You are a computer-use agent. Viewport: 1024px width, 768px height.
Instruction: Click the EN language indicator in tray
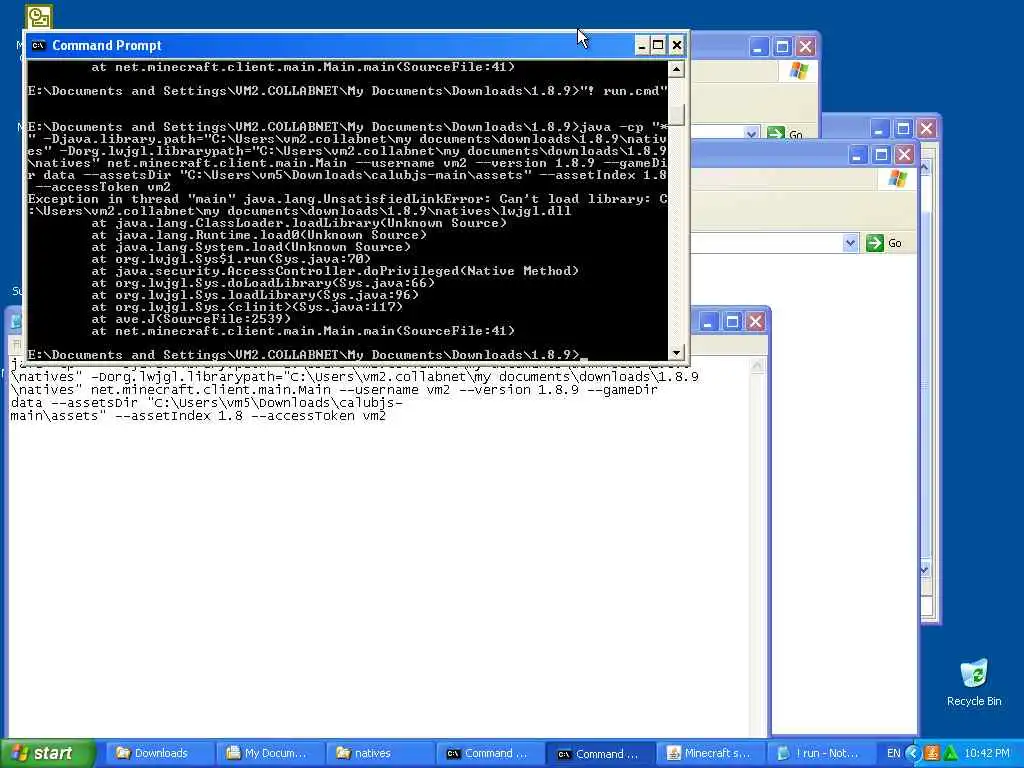point(893,753)
